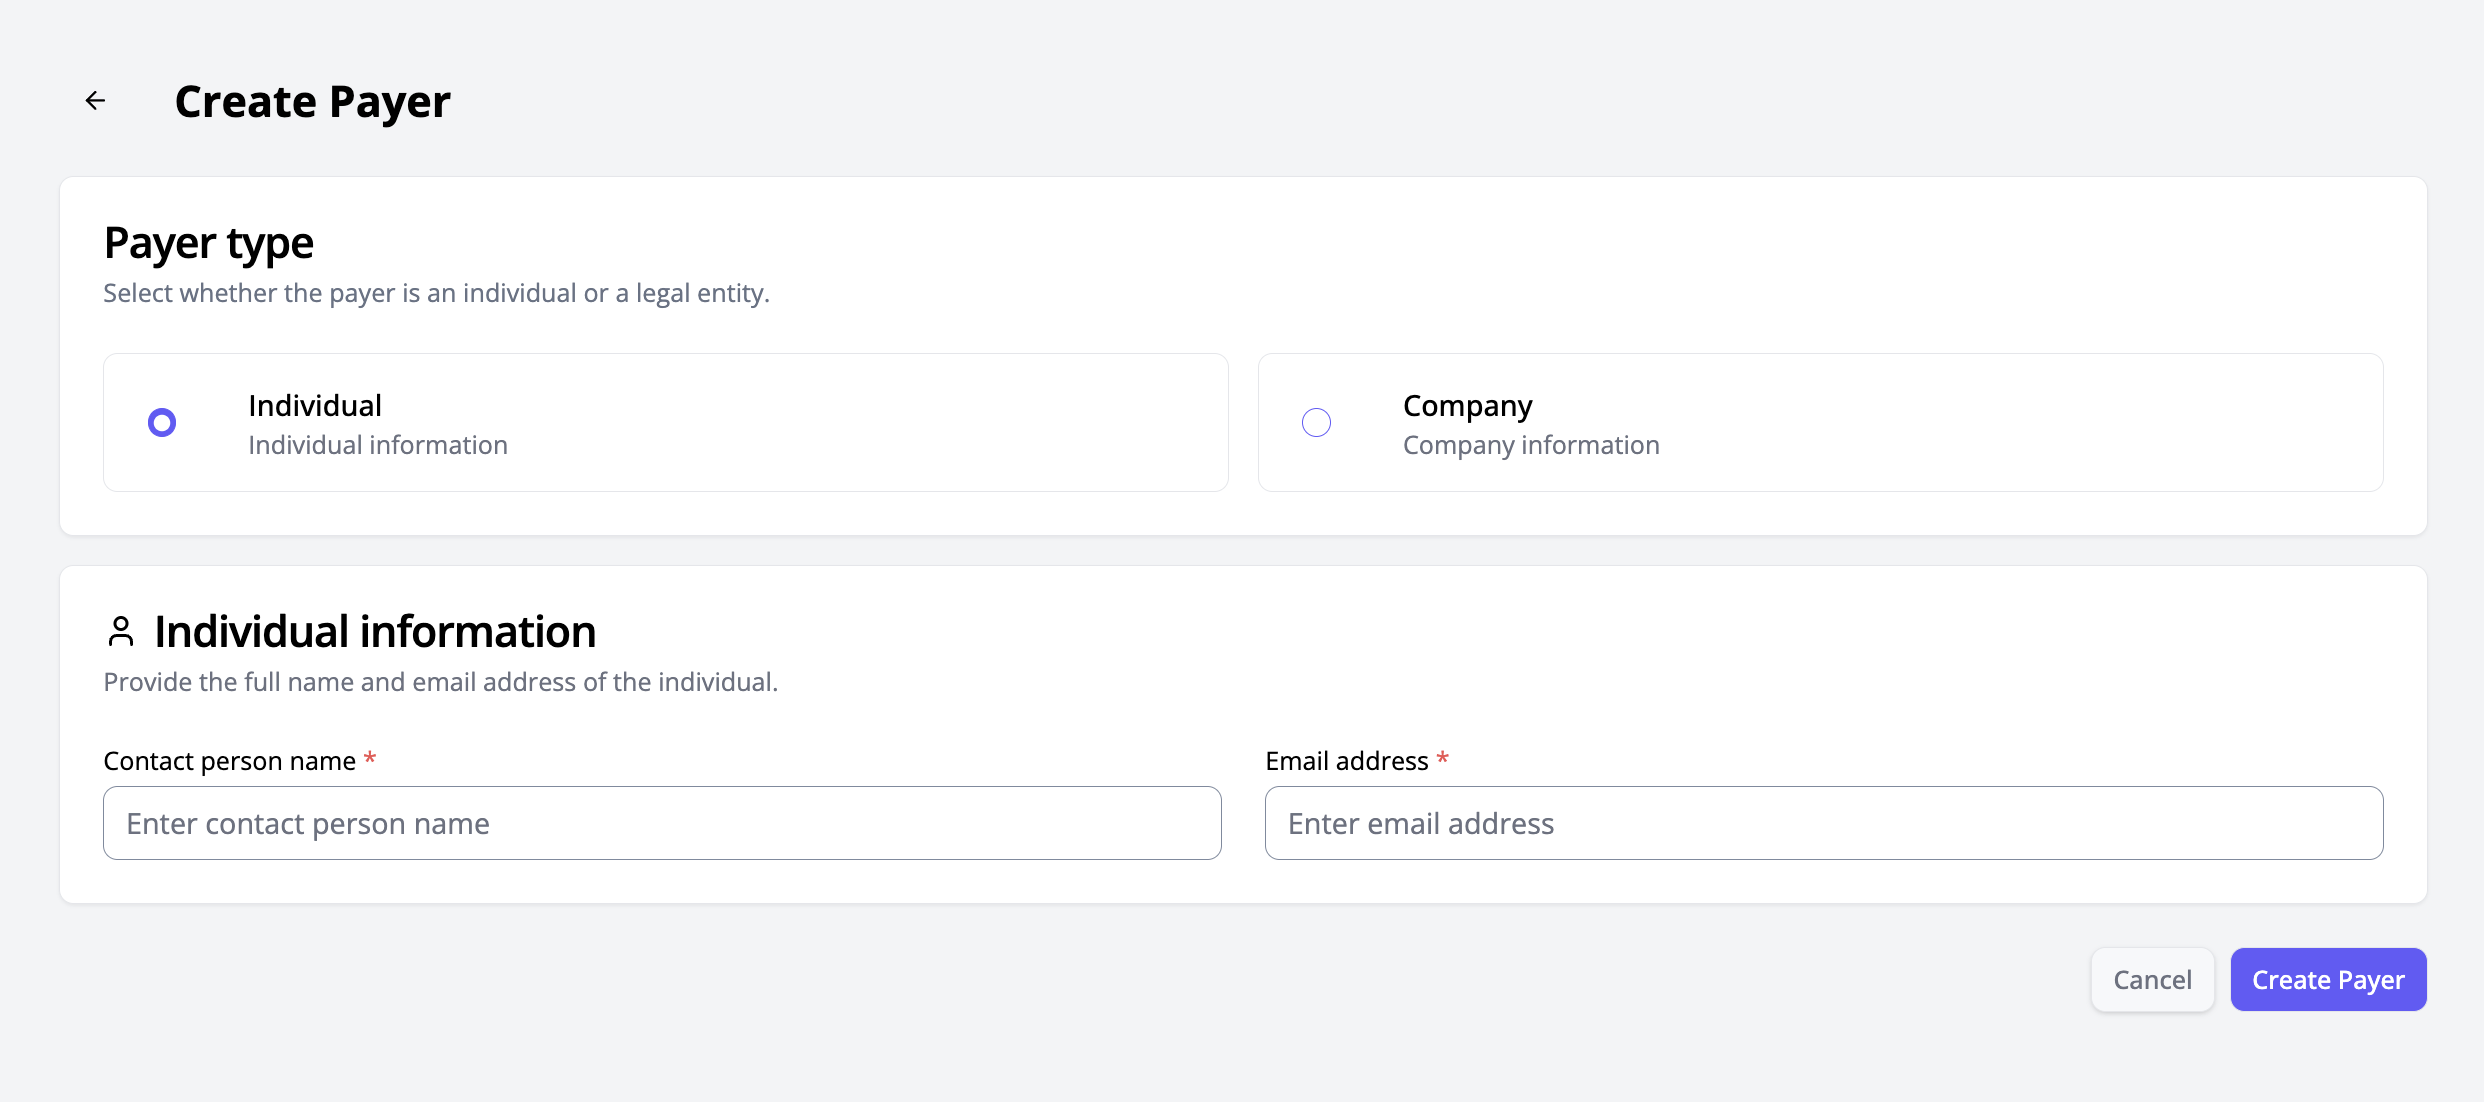Click the back arrow icon
Viewport: 2484px width, 1102px height.
[95, 101]
